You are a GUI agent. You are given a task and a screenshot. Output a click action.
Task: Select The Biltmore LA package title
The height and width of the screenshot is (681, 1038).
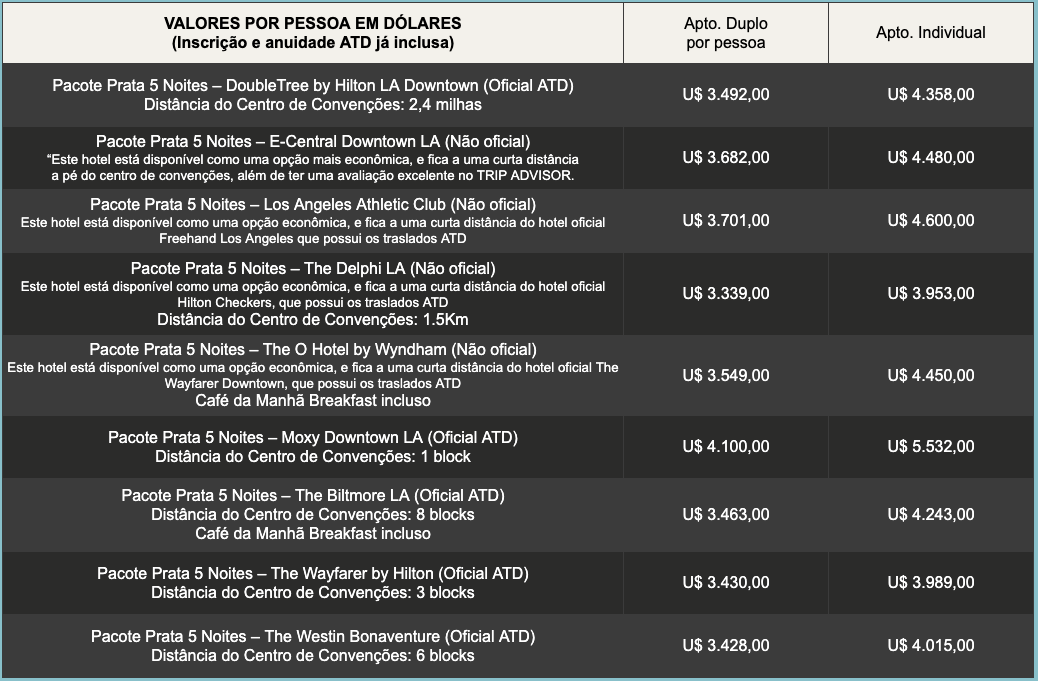(312, 496)
